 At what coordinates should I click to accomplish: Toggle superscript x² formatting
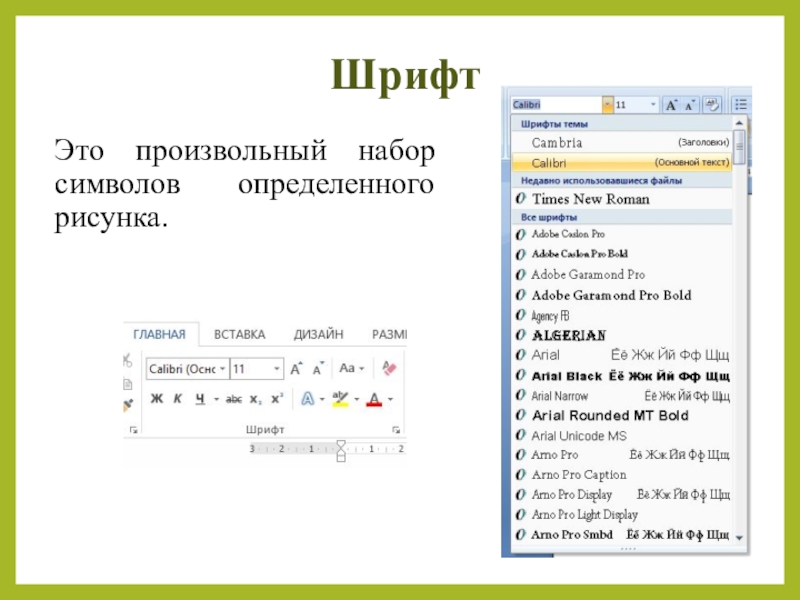(x=277, y=398)
